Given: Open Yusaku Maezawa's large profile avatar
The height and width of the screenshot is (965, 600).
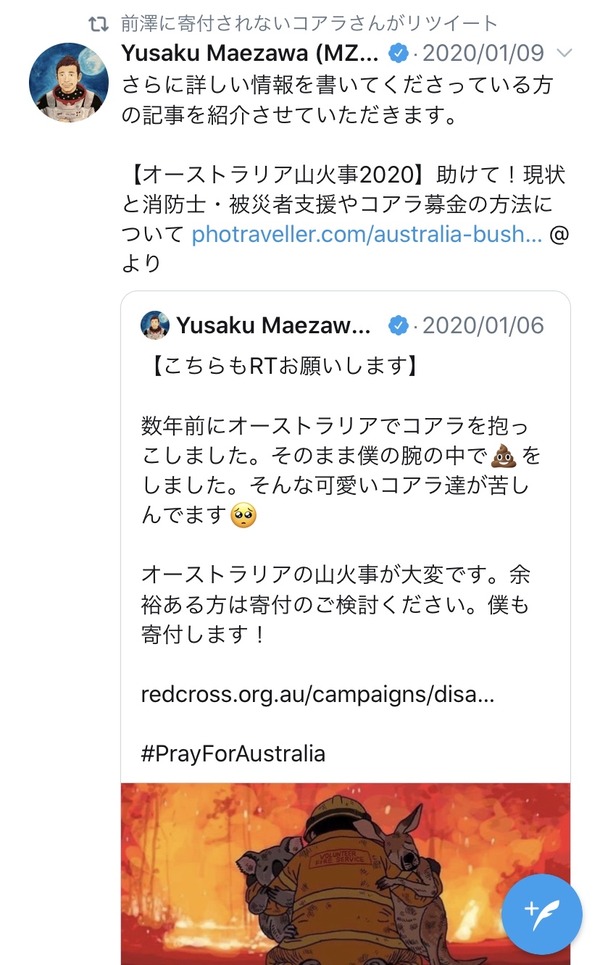Looking at the screenshot, I should 69,83.
